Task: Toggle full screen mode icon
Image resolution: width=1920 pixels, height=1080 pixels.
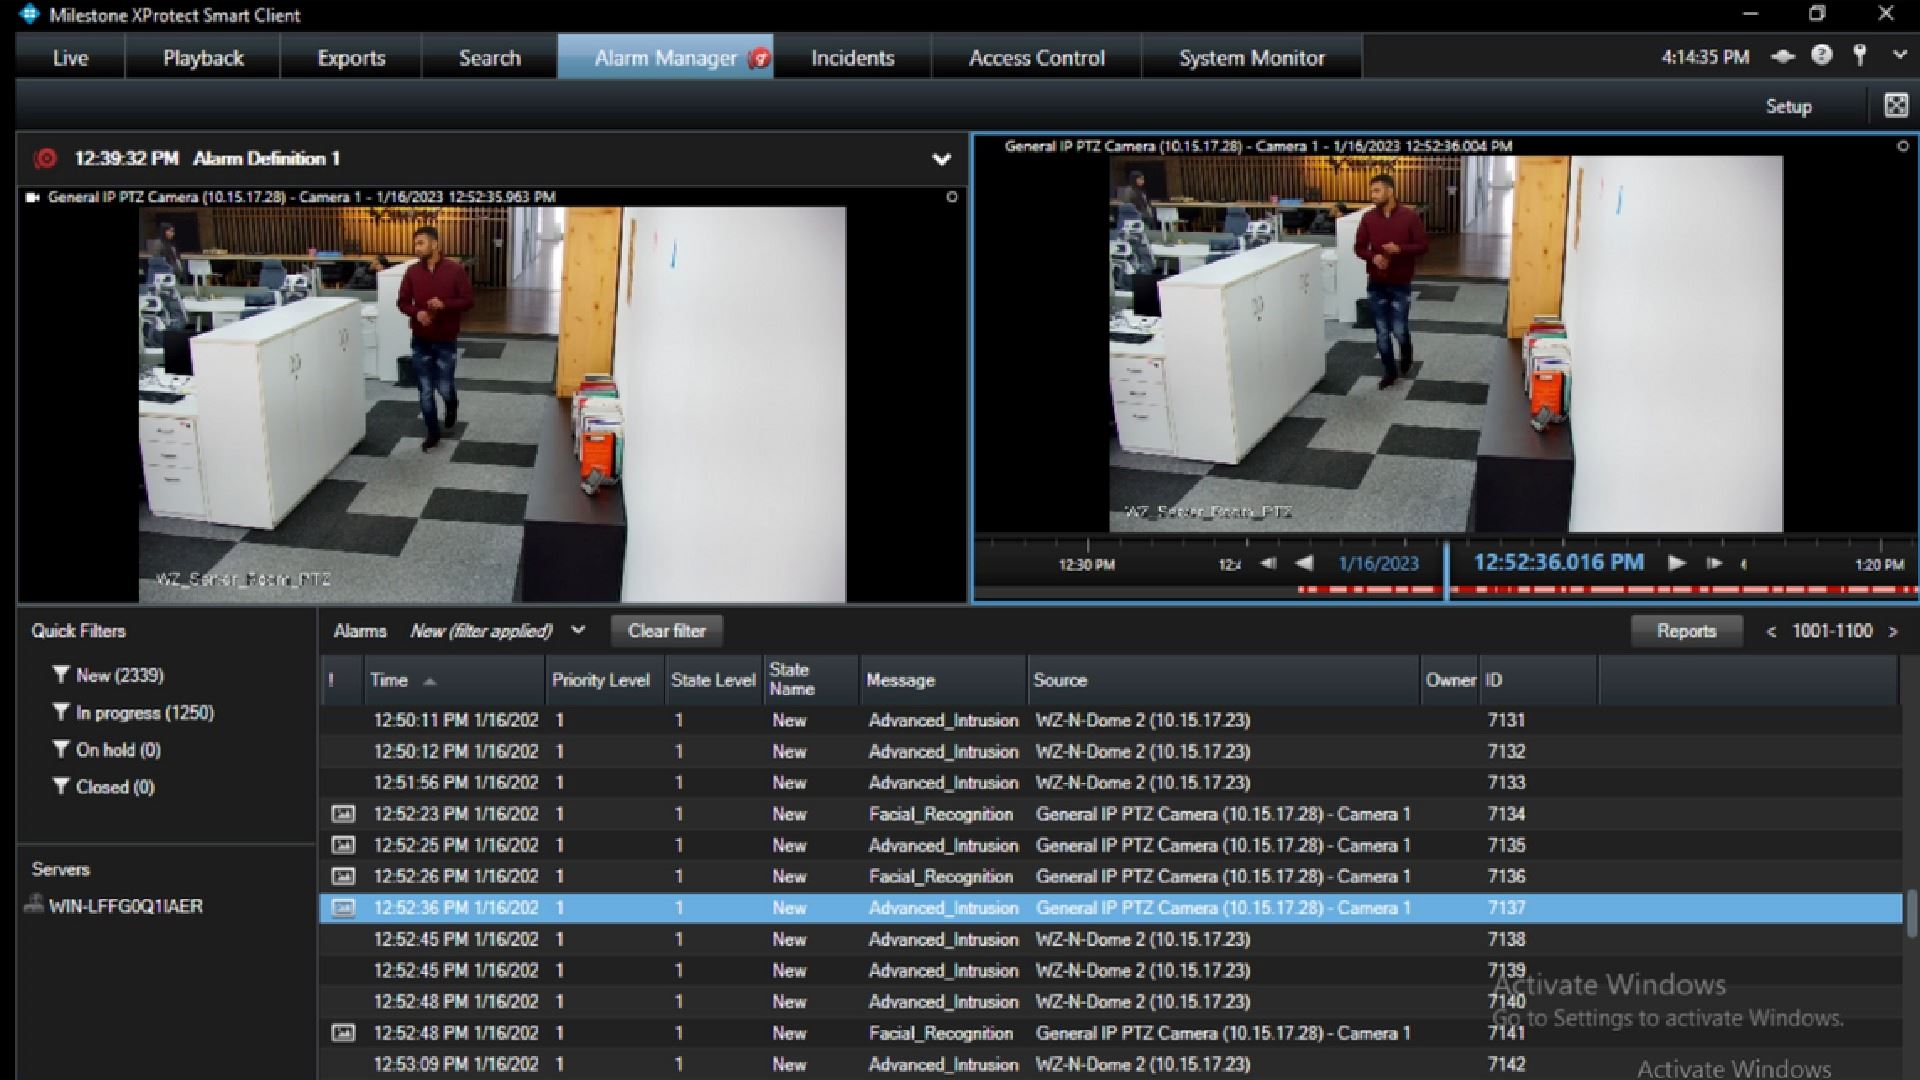Action: point(1896,105)
